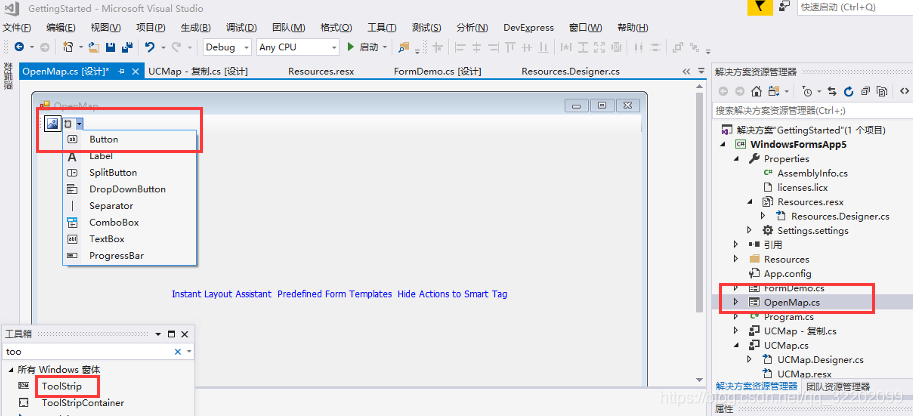Switch to the Resources.resx tab
Viewport: 913px width, 416px height.
[x=321, y=72]
